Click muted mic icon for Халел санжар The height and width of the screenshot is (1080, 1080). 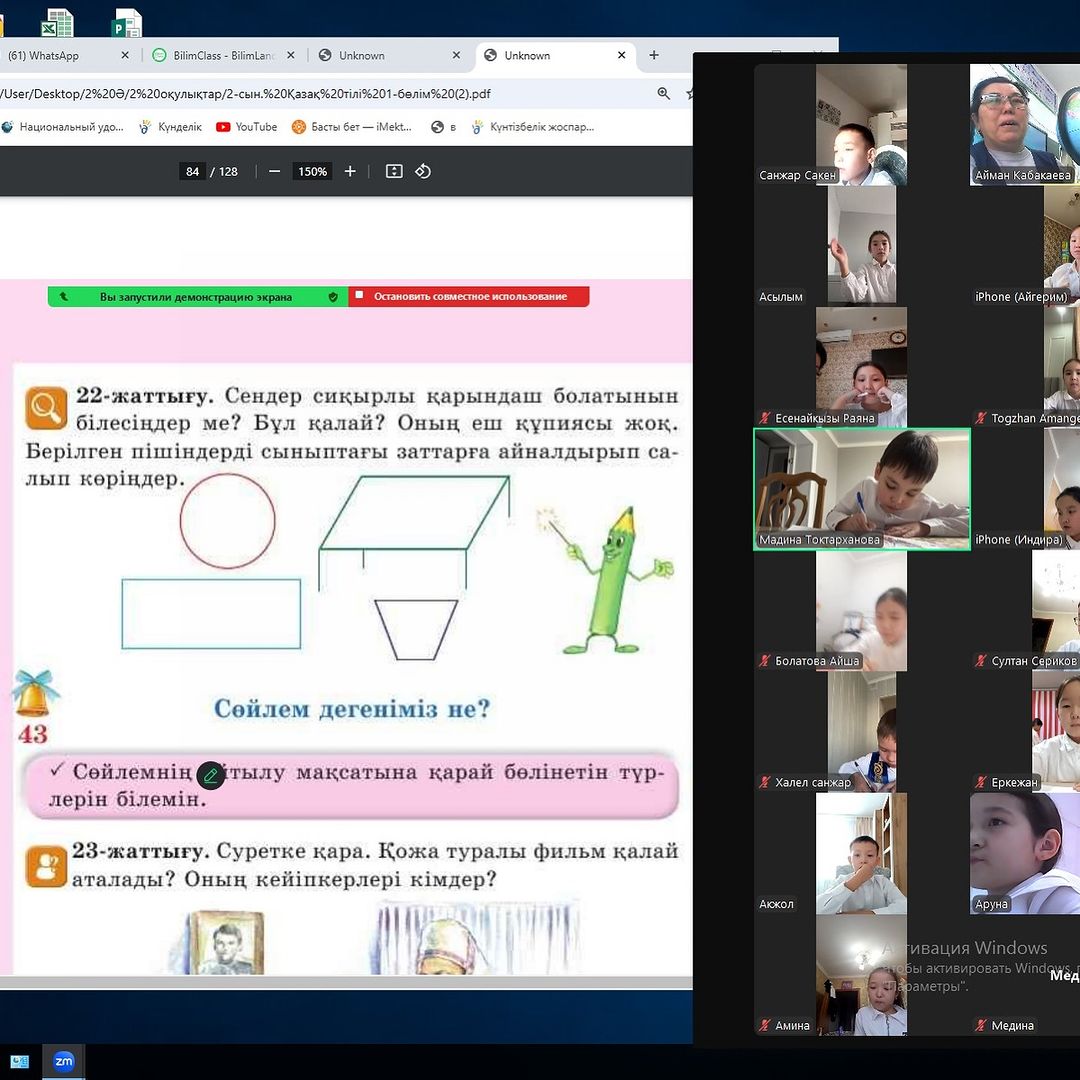[x=765, y=782]
